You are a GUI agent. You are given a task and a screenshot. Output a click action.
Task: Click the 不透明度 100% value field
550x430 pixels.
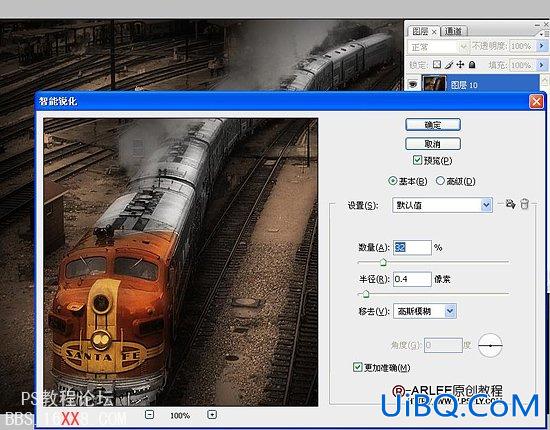tap(522, 46)
